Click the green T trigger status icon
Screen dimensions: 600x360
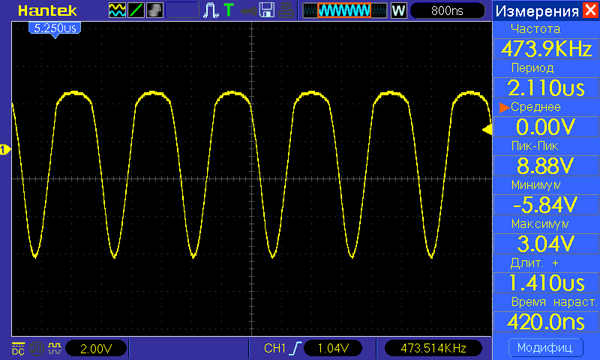tap(229, 10)
